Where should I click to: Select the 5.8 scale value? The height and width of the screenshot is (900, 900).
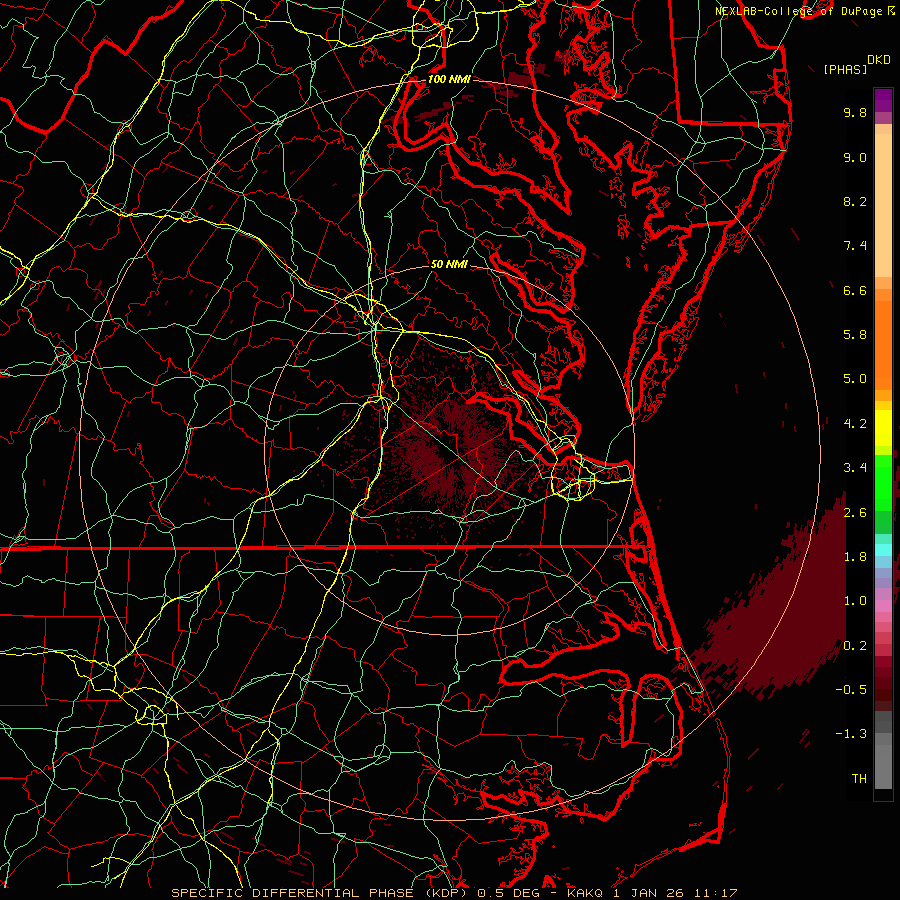855,335
